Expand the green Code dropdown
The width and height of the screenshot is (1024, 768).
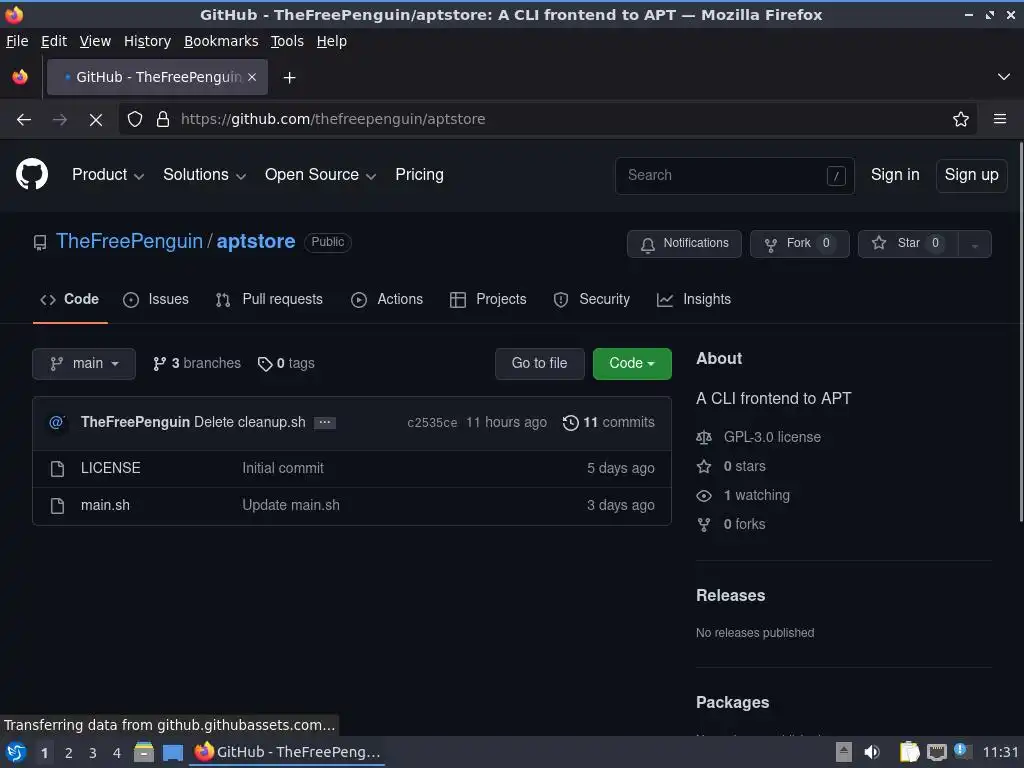(x=632, y=364)
